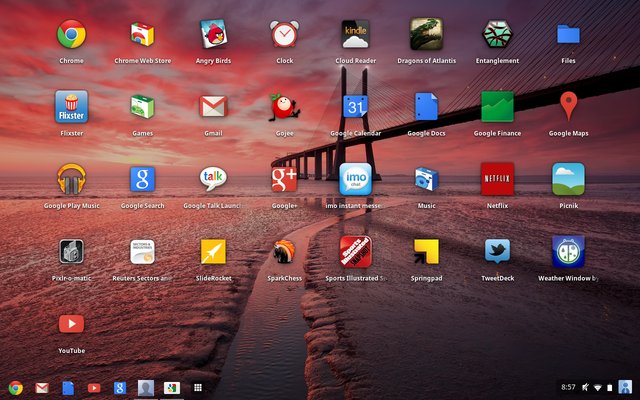This screenshot has width=640, height=400.
Task: Open the Google+ app
Action: coord(284,180)
